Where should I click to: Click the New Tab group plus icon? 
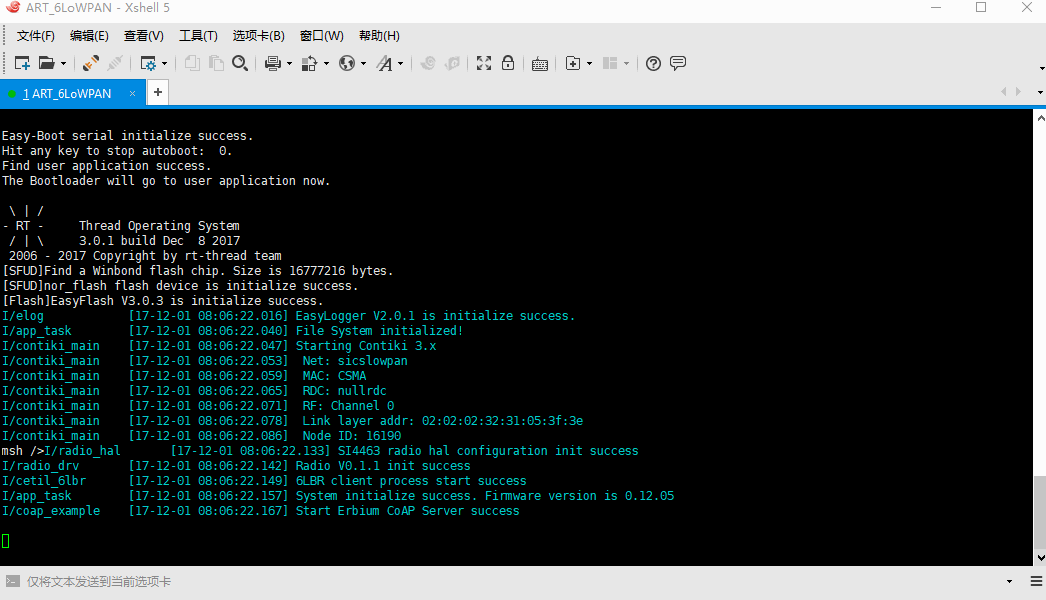573,63
